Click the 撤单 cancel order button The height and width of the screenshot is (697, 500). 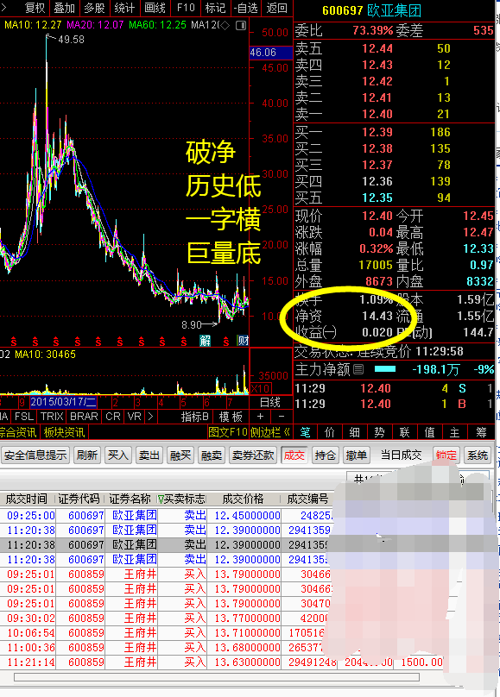[x=356, y=455]
